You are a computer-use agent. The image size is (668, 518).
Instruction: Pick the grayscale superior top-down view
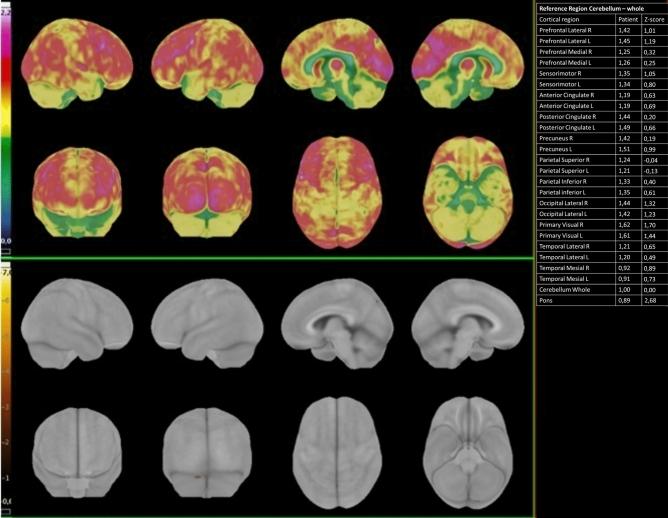point(337,452)
